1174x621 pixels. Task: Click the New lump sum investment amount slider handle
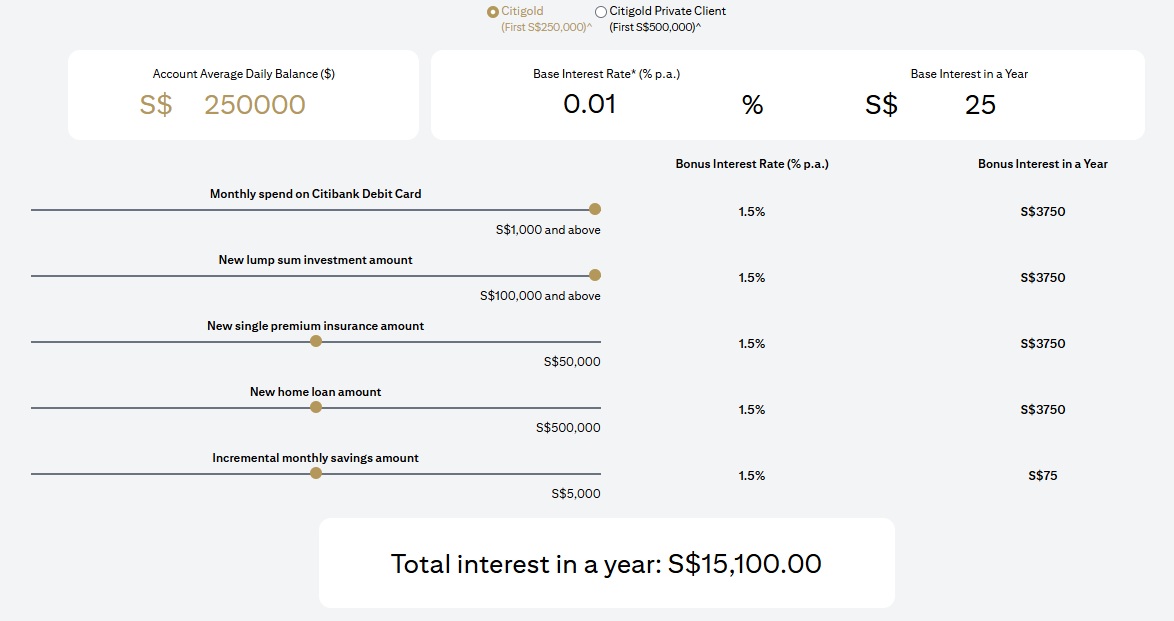pos(595,274)
